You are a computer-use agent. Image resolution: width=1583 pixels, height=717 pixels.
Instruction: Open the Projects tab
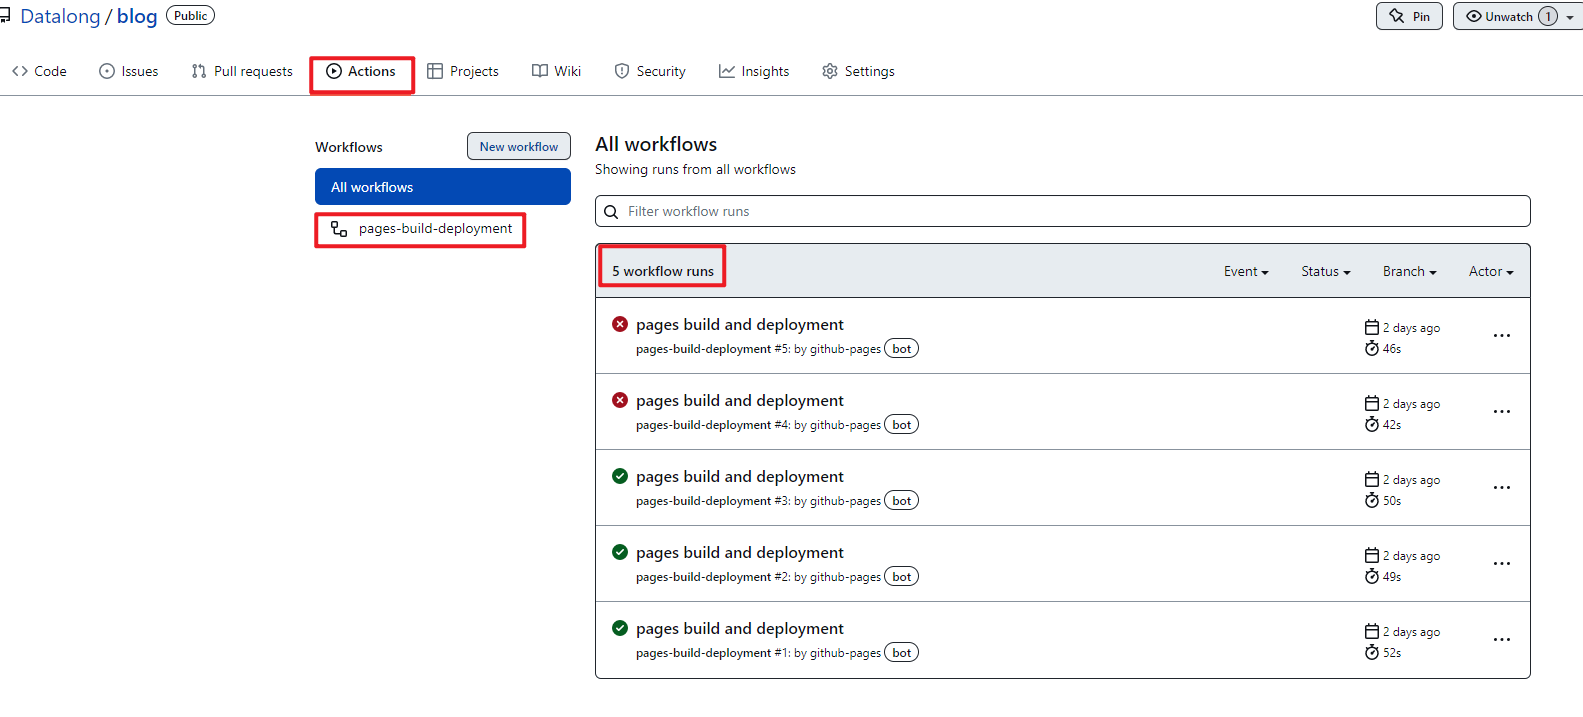463,72
